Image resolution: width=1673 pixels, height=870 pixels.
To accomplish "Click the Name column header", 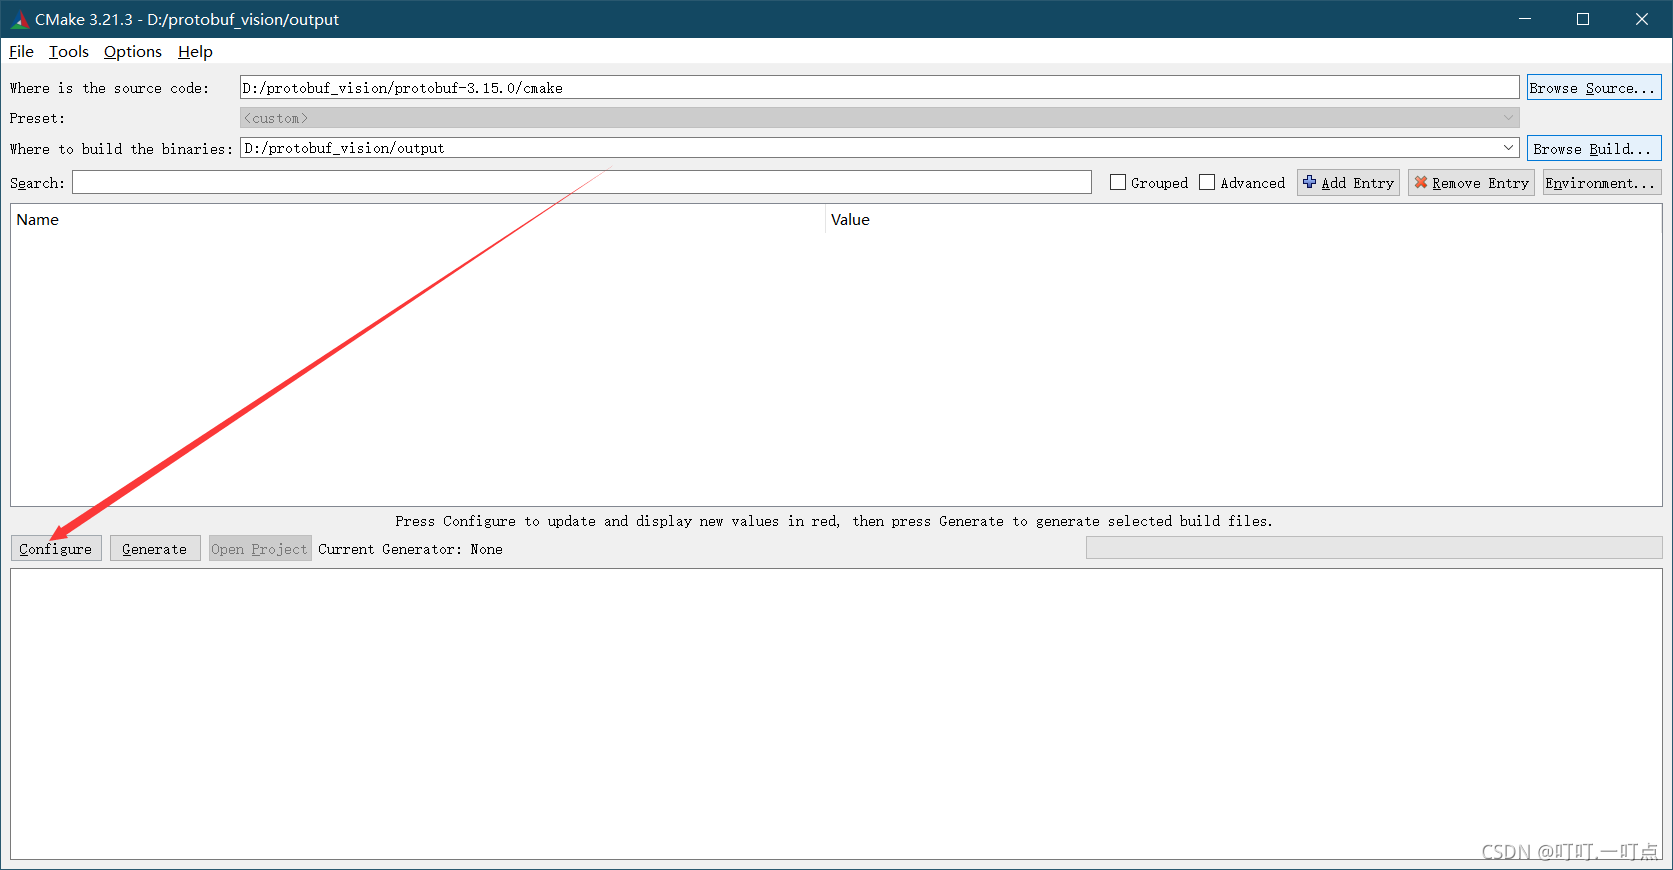I will pos(418,220).
